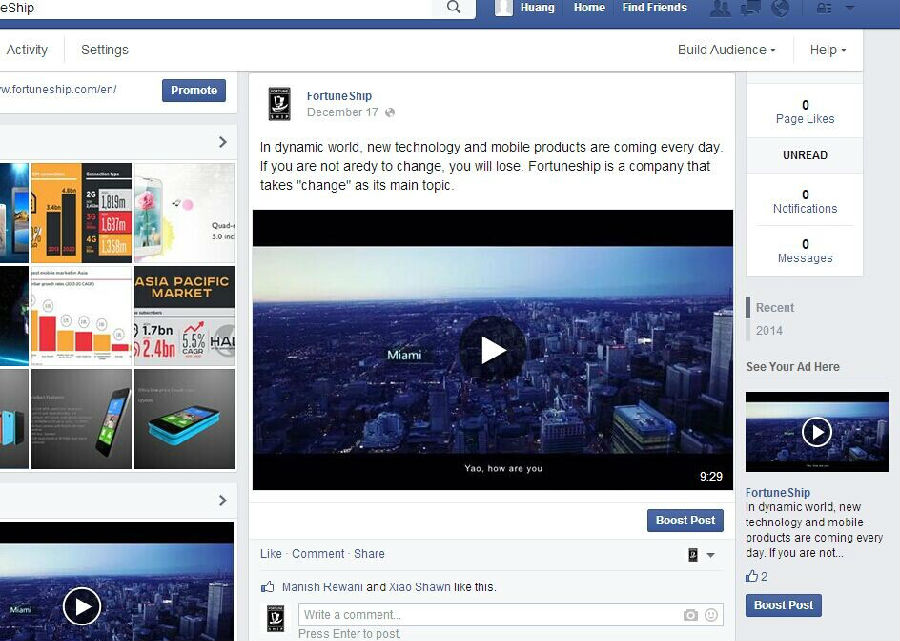Click Boost Post in the ad sidebar
This screenshot has height=641, width=900.
[783, 605]
